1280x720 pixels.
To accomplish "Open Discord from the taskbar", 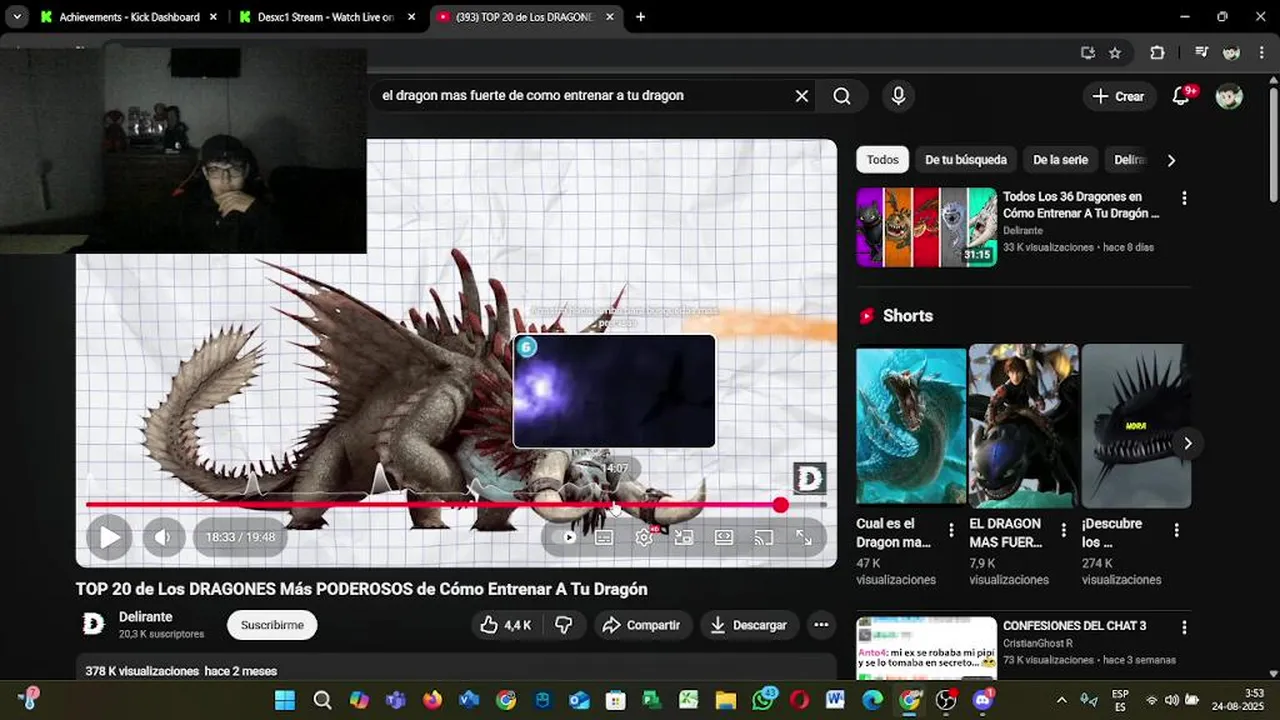I will click(981, 700).
